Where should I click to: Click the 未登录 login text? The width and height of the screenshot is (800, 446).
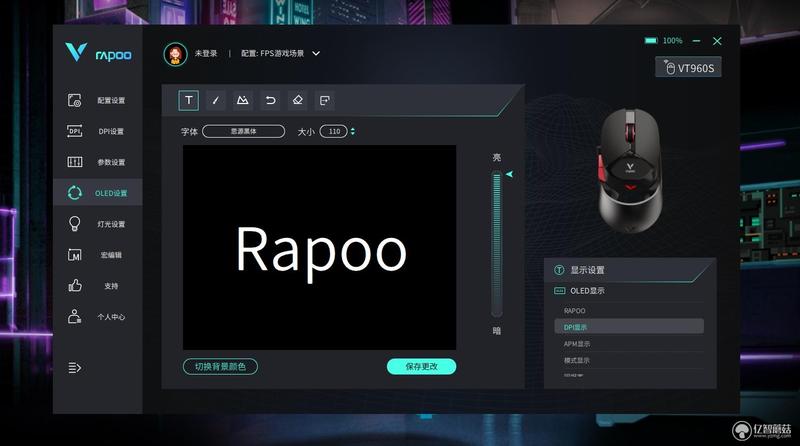click(x=206, y=54)
